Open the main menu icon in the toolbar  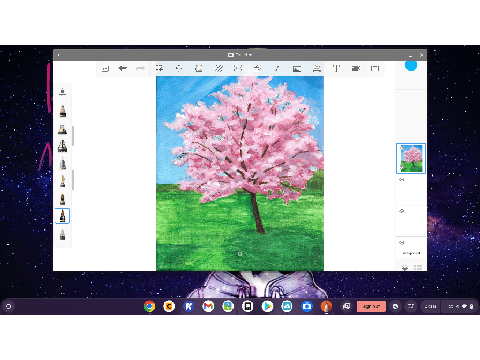click(x=105, y=69)
